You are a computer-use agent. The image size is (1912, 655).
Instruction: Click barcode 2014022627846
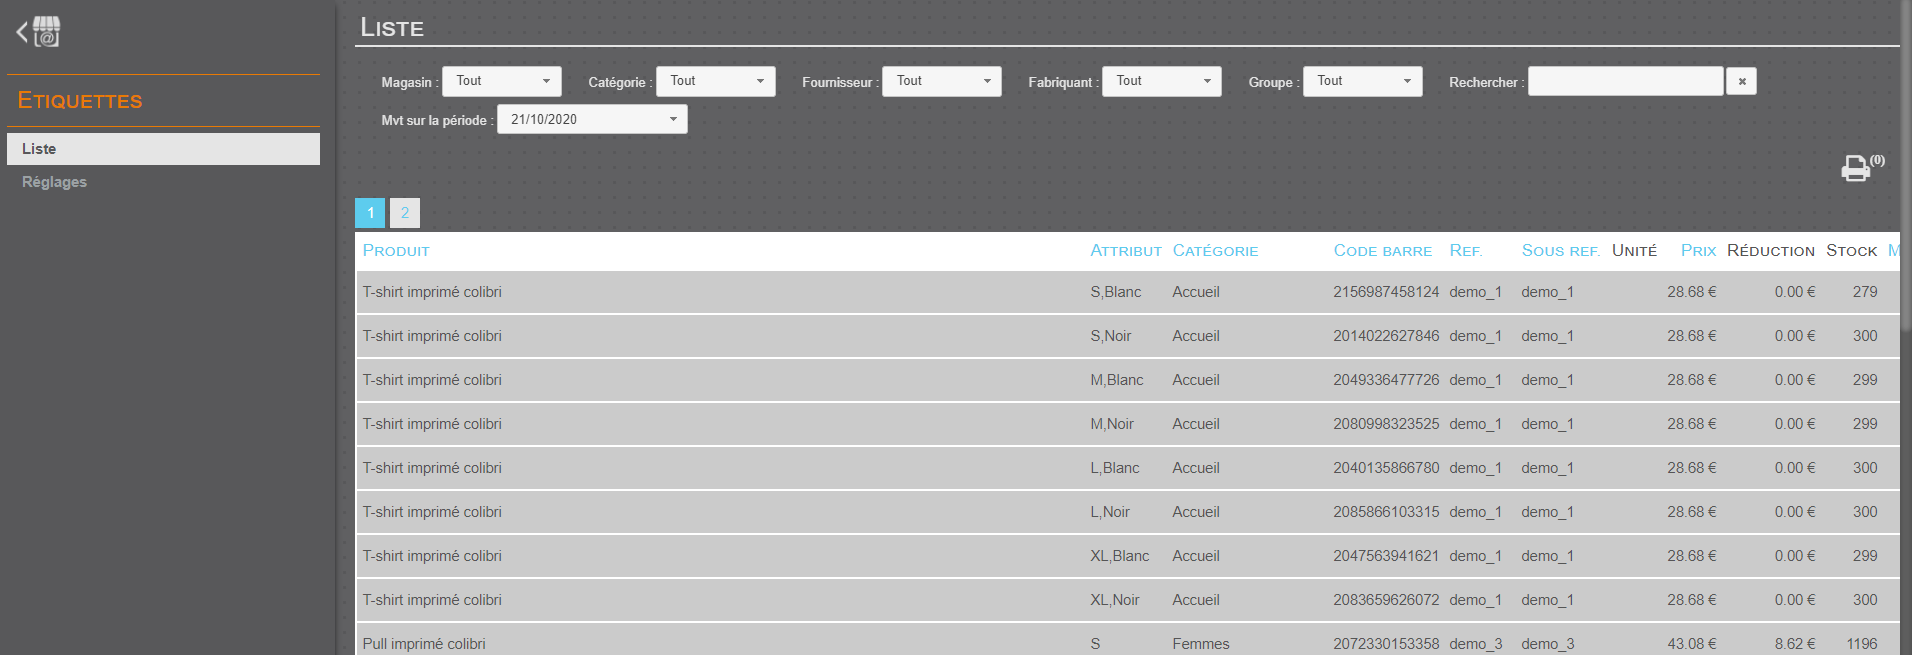[x=1386, y=336]
